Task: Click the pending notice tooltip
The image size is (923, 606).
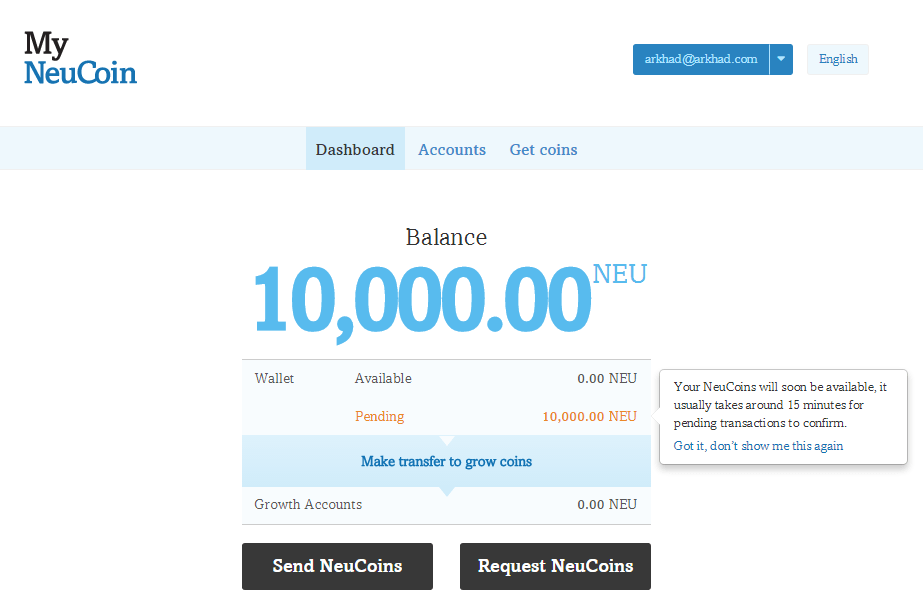Action: click(782, 405)
